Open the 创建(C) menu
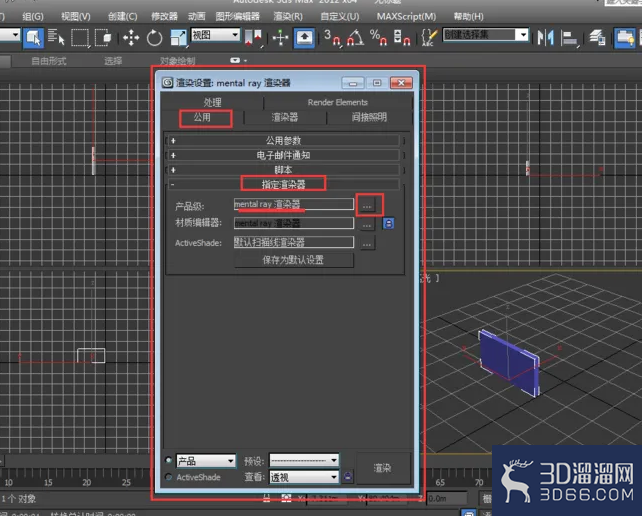642x516 pixels. coord(122,16)
